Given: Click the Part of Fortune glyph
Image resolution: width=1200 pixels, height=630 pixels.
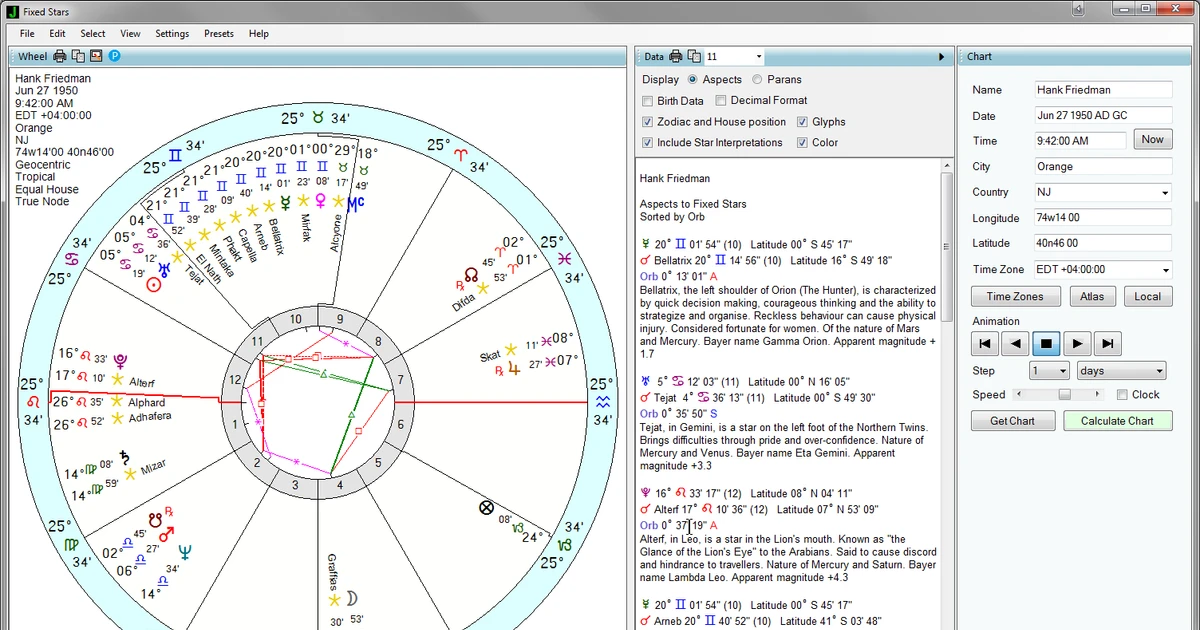Looking at the screenshot, I should click(x=487, y=508).
